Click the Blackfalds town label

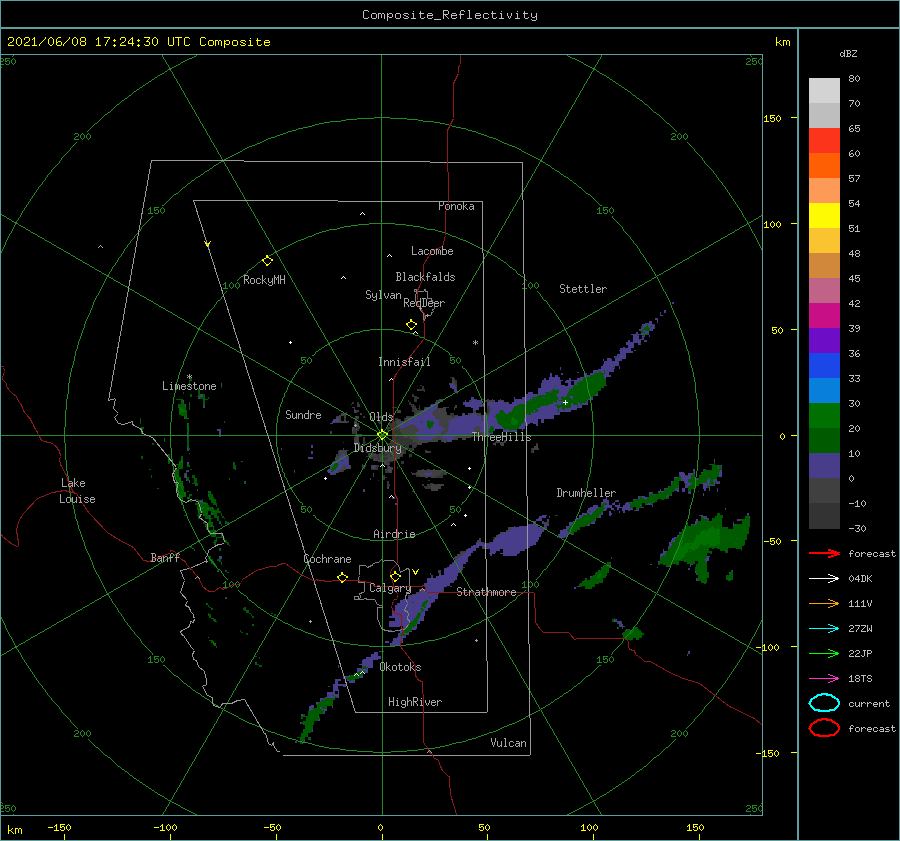coord(425,277)
